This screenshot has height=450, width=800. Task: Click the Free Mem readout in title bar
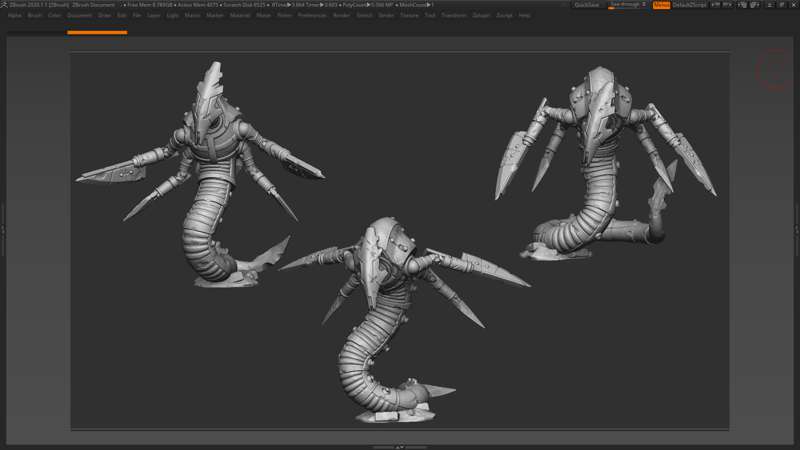pos(149,5)
